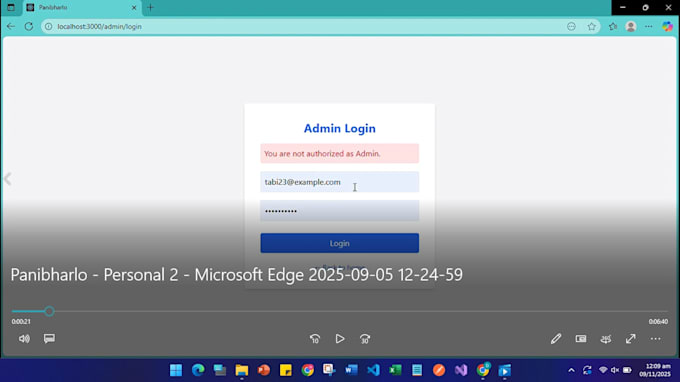Open the browser profile avatar
680x382 pixels.
[x=631, y=26]
